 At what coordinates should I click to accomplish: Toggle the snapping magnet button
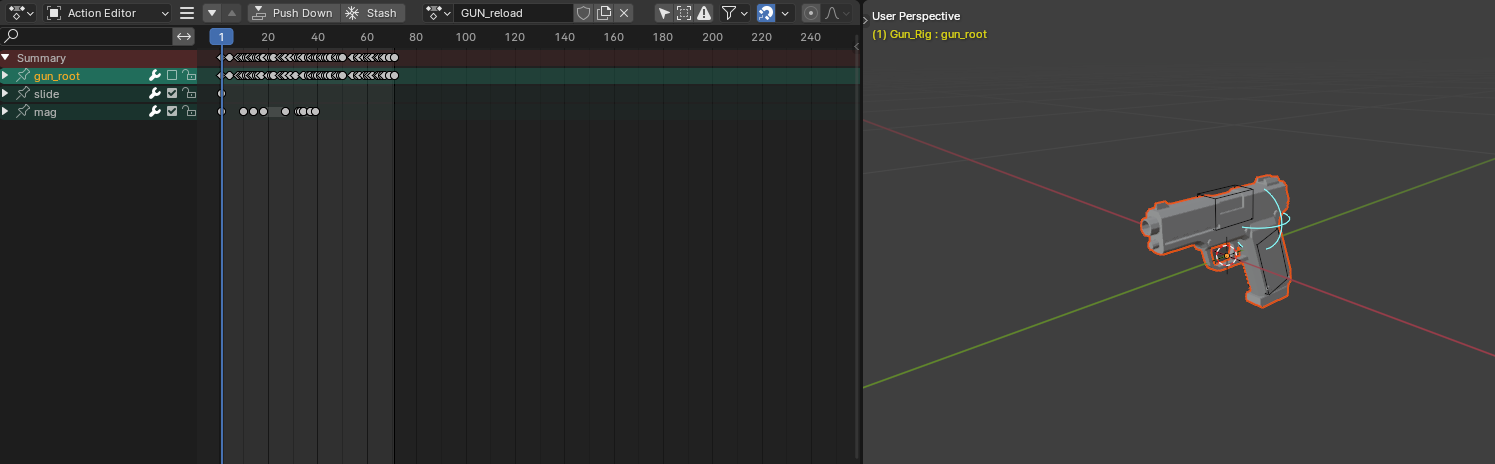766,13
